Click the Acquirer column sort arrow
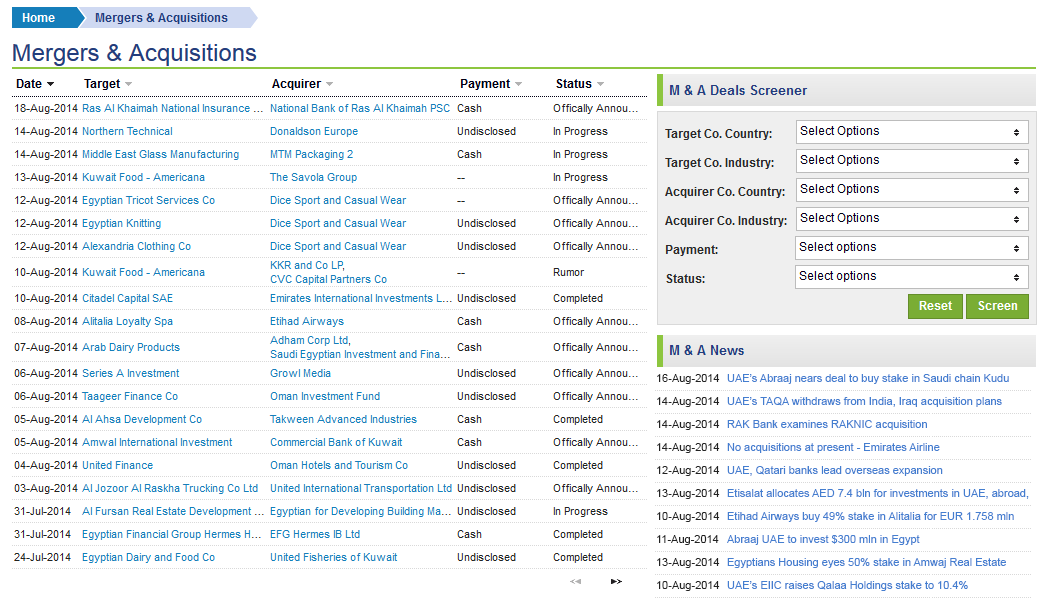The height and width of the screenshot is (604, 1044). pos(330,85)
